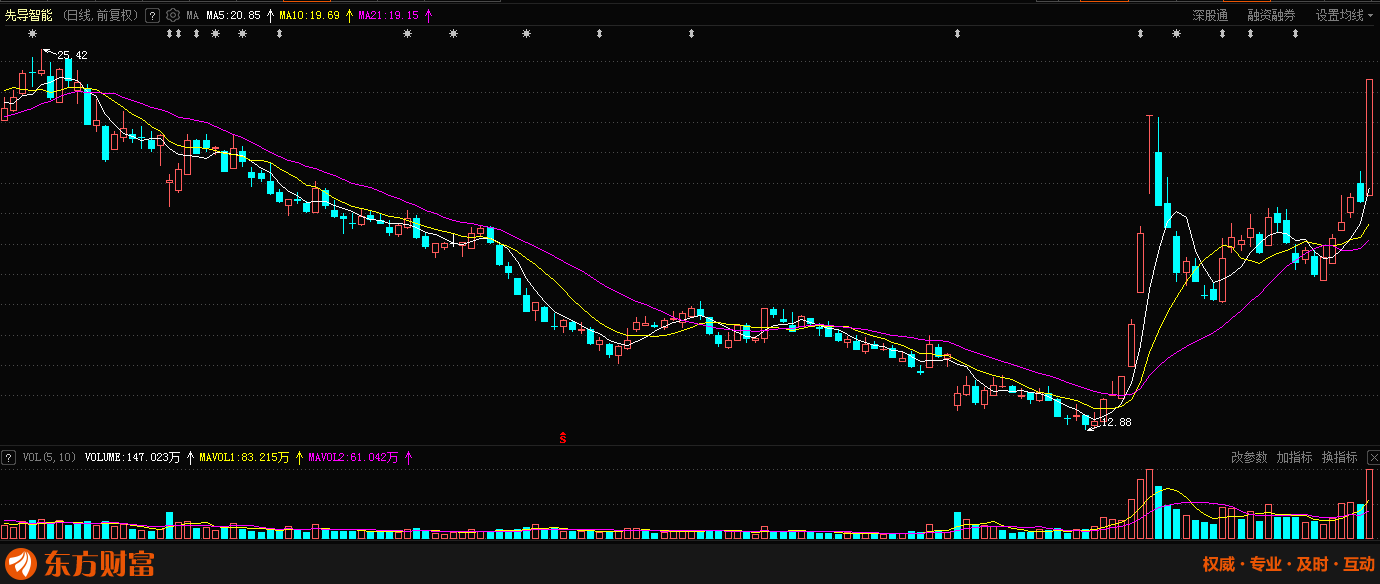Open the 日线,前复权 period selector
The image size is (1380, 584).
point(101,16)
